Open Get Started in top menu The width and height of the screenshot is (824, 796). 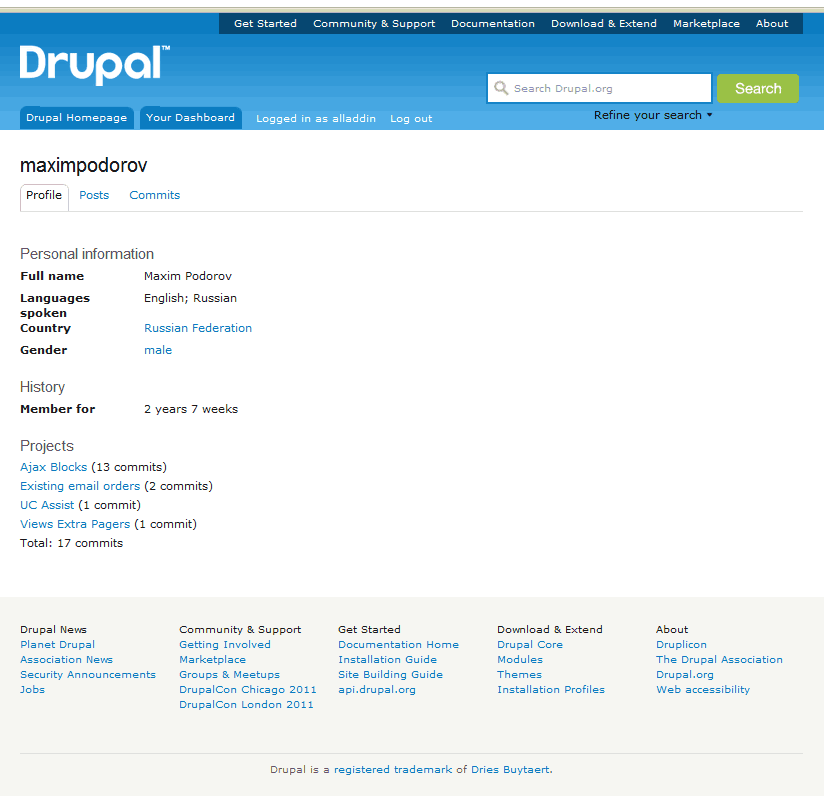tap(265, 24)
